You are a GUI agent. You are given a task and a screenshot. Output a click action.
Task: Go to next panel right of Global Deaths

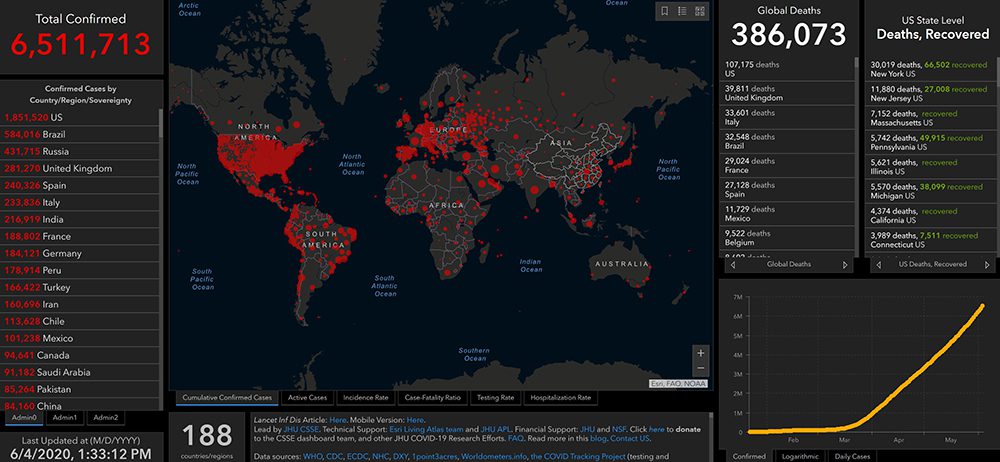845,264
